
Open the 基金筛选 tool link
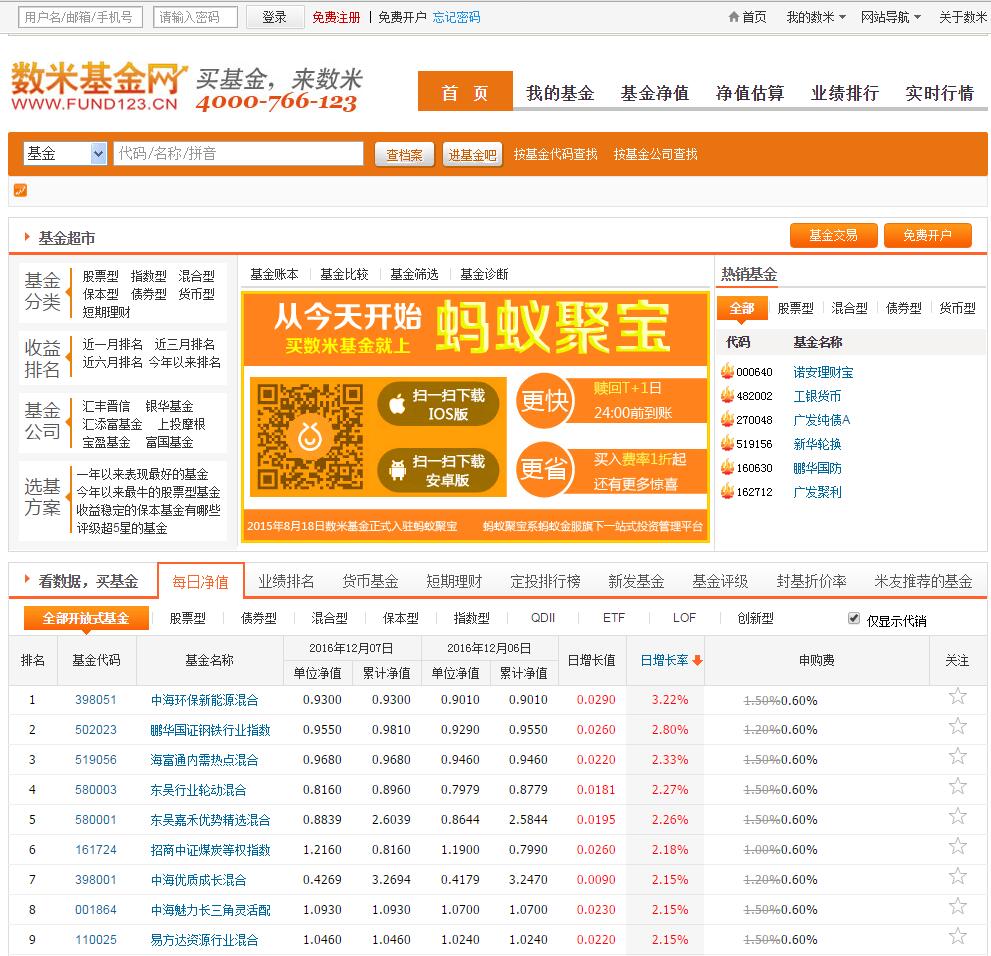tap(414, 274)
